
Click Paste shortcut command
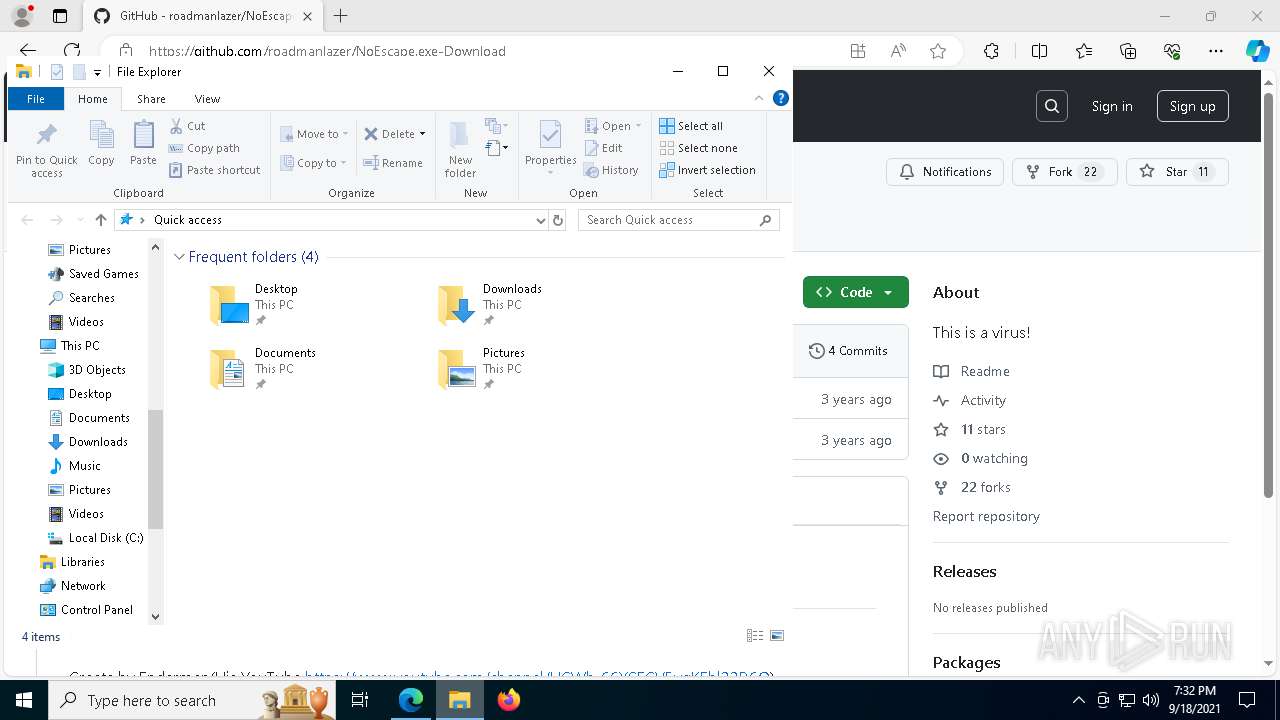(x=215, y=170)
